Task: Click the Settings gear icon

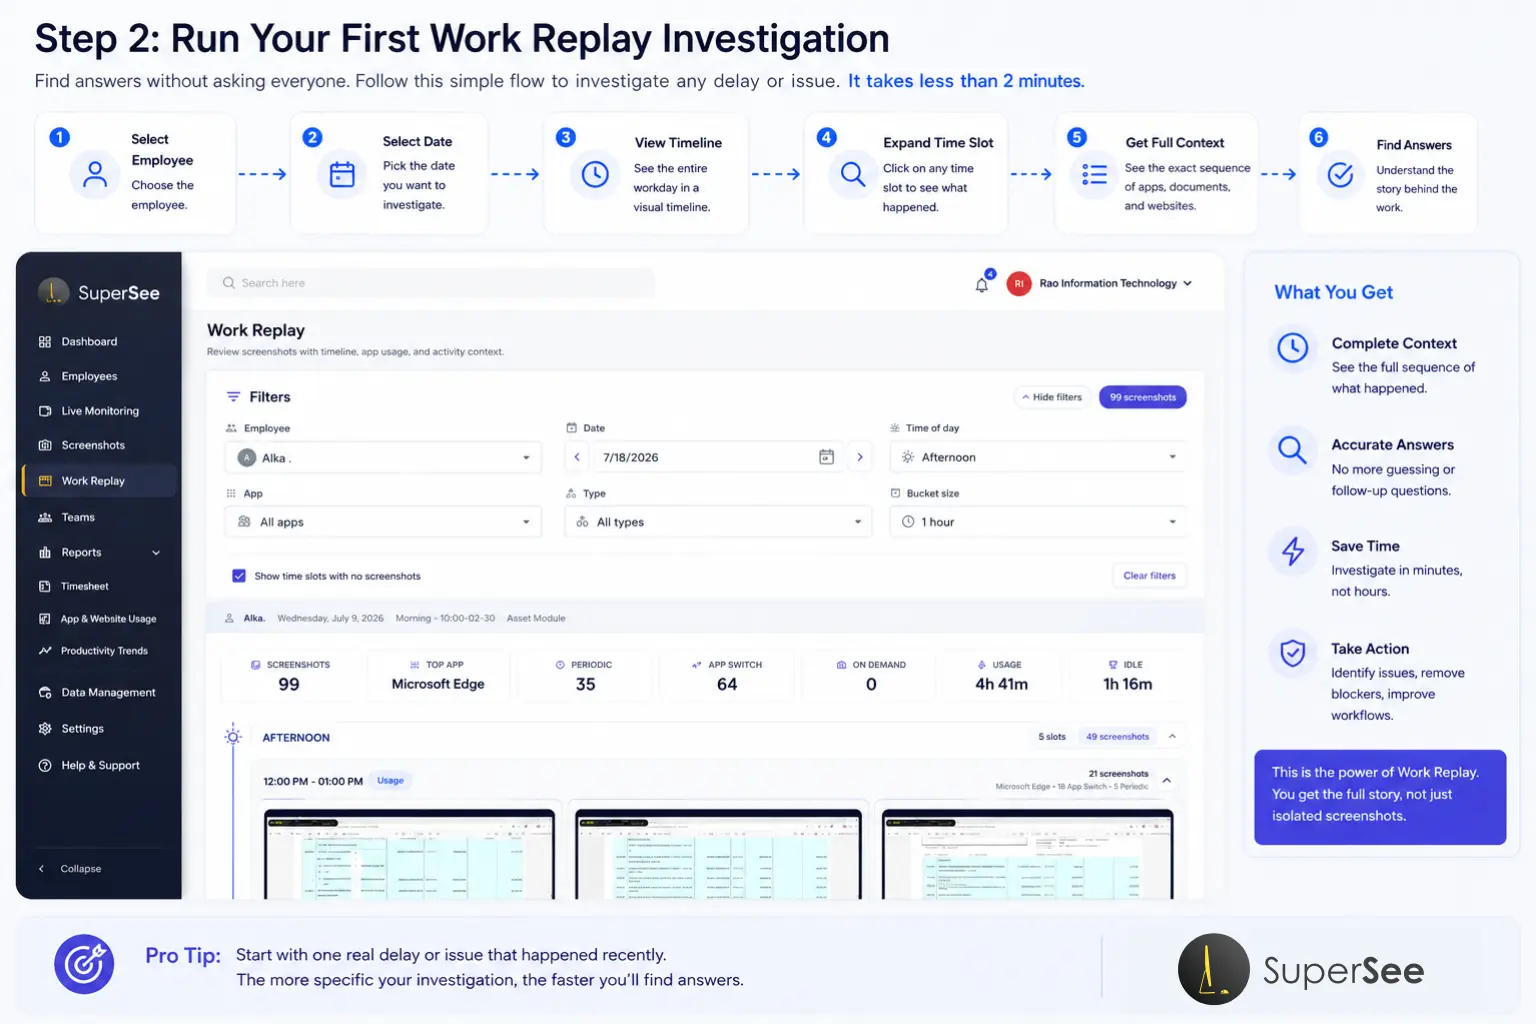Action: (x=45, y=729)
